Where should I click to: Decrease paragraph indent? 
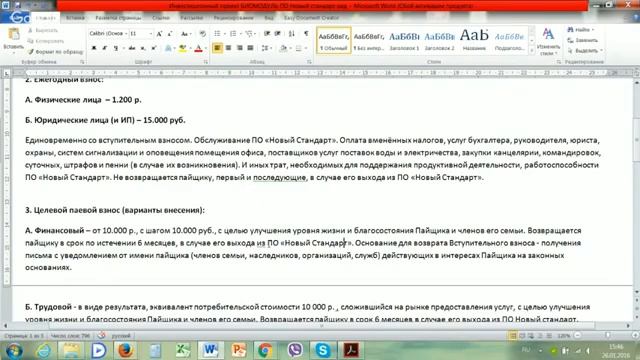click(x=267, y=33)
